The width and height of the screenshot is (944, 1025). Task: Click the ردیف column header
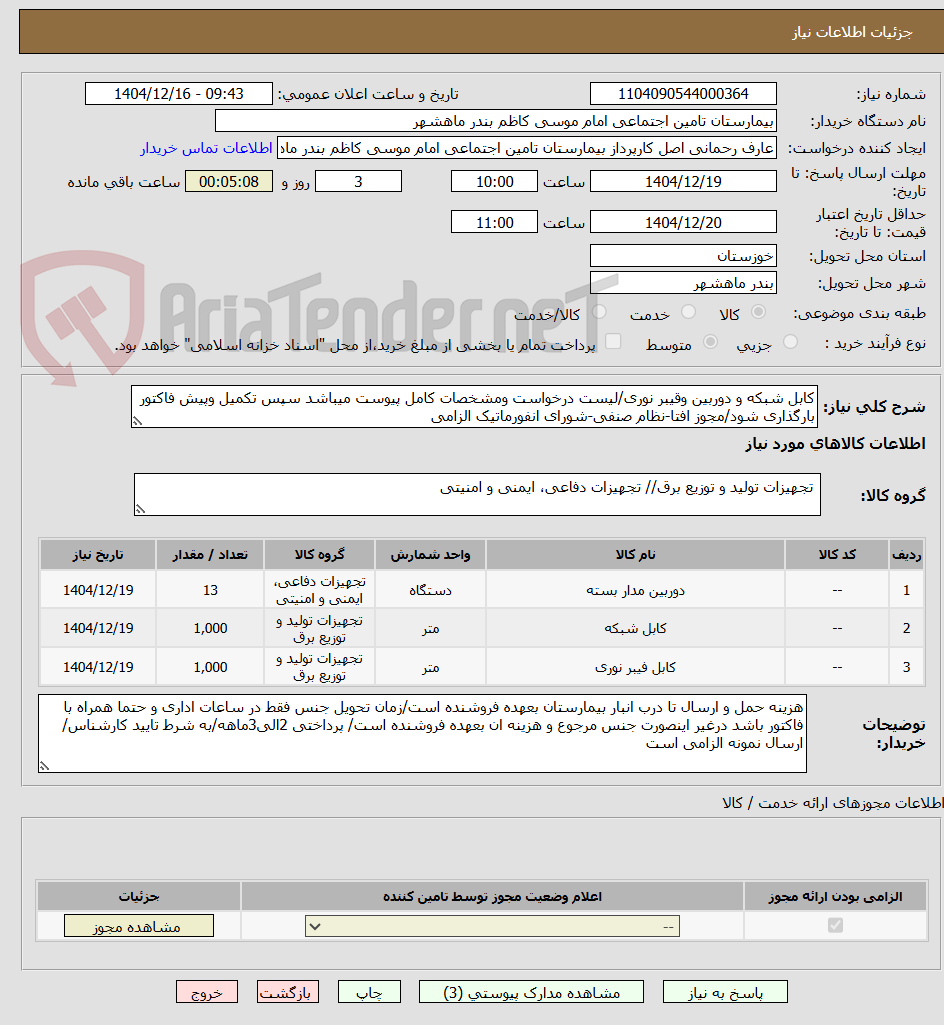click(x=906, y=554)
